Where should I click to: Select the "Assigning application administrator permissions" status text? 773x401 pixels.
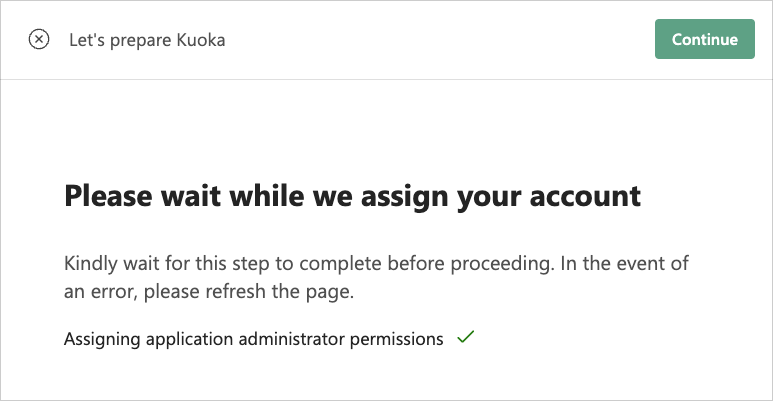253,339
